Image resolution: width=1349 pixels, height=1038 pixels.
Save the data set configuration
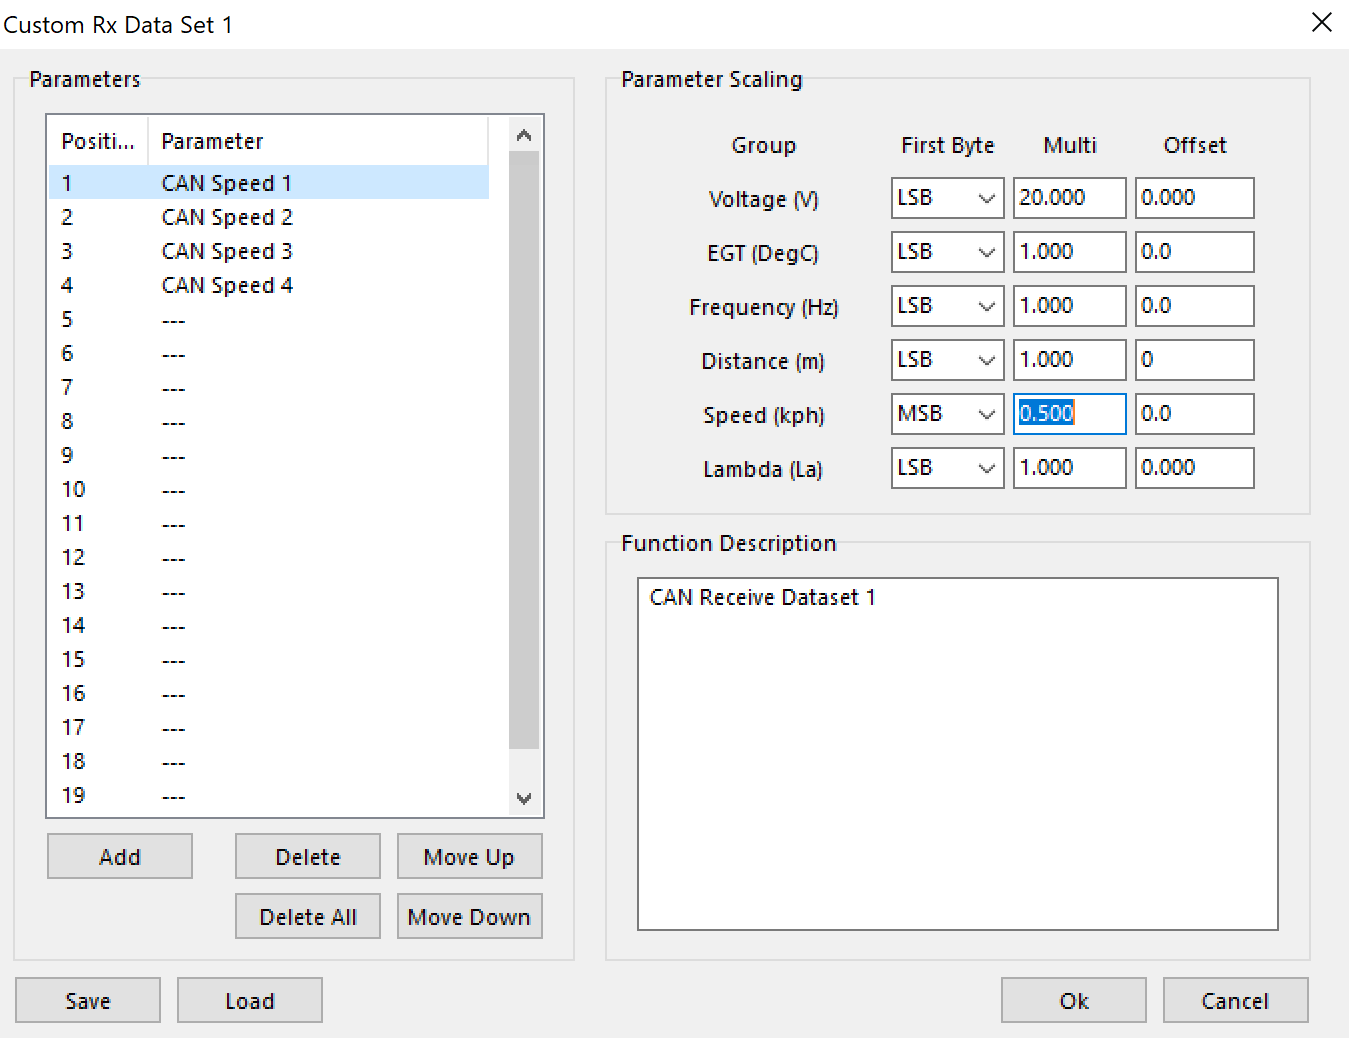(x=88, y=1001)
